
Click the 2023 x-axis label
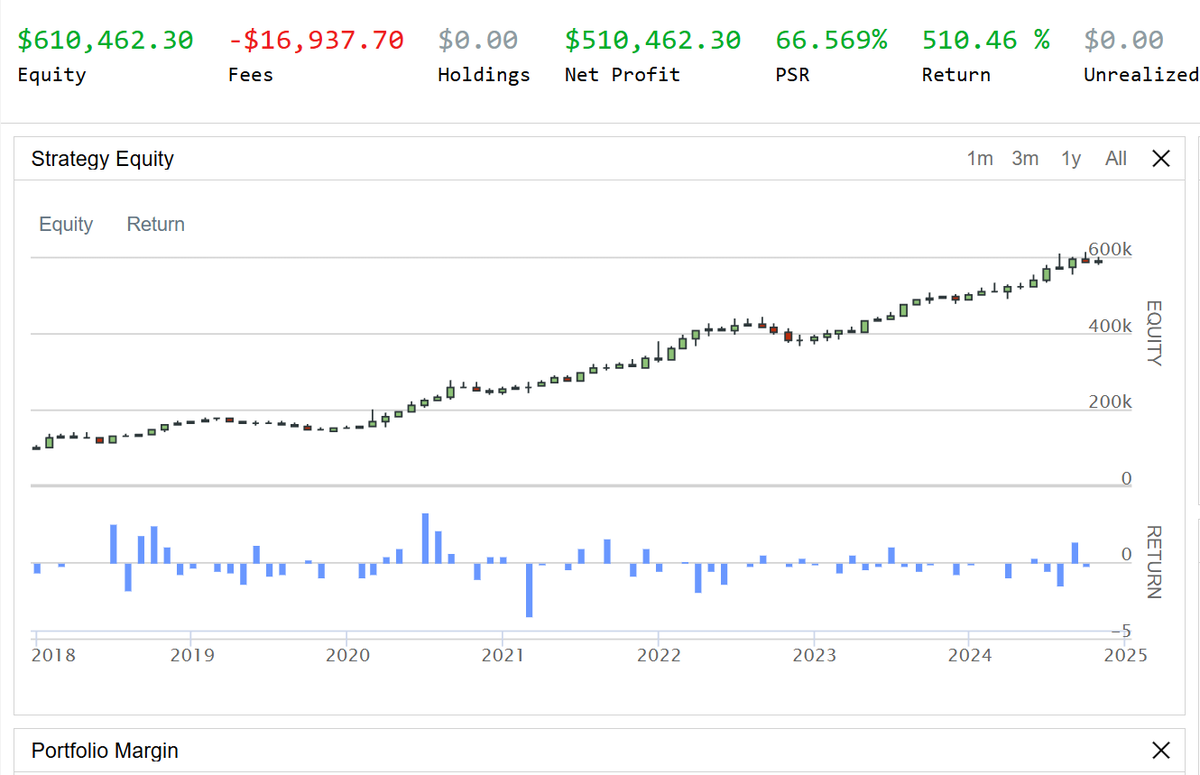[x=814, y=655]
